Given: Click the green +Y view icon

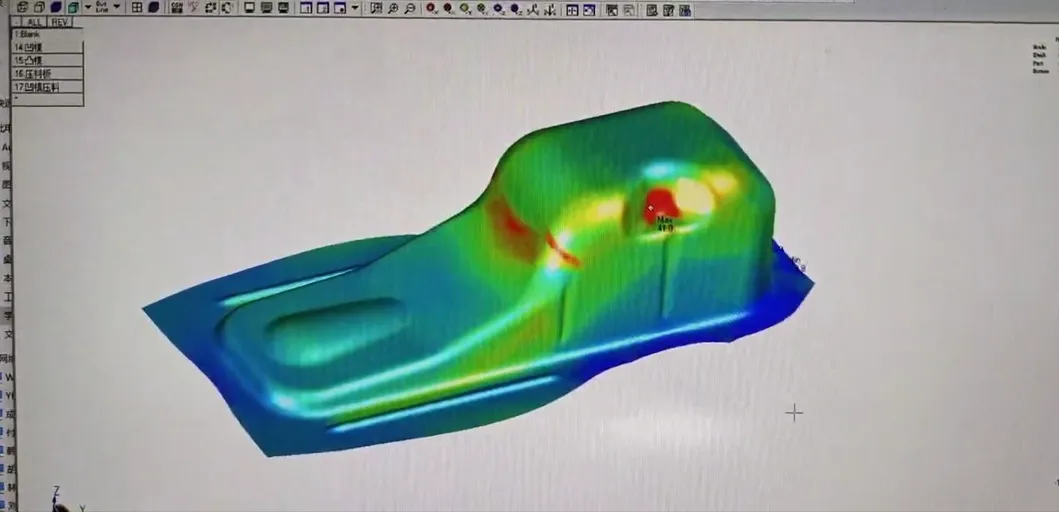Looking at the screenshot, I should pyautogui.click(x=465, y=8).
